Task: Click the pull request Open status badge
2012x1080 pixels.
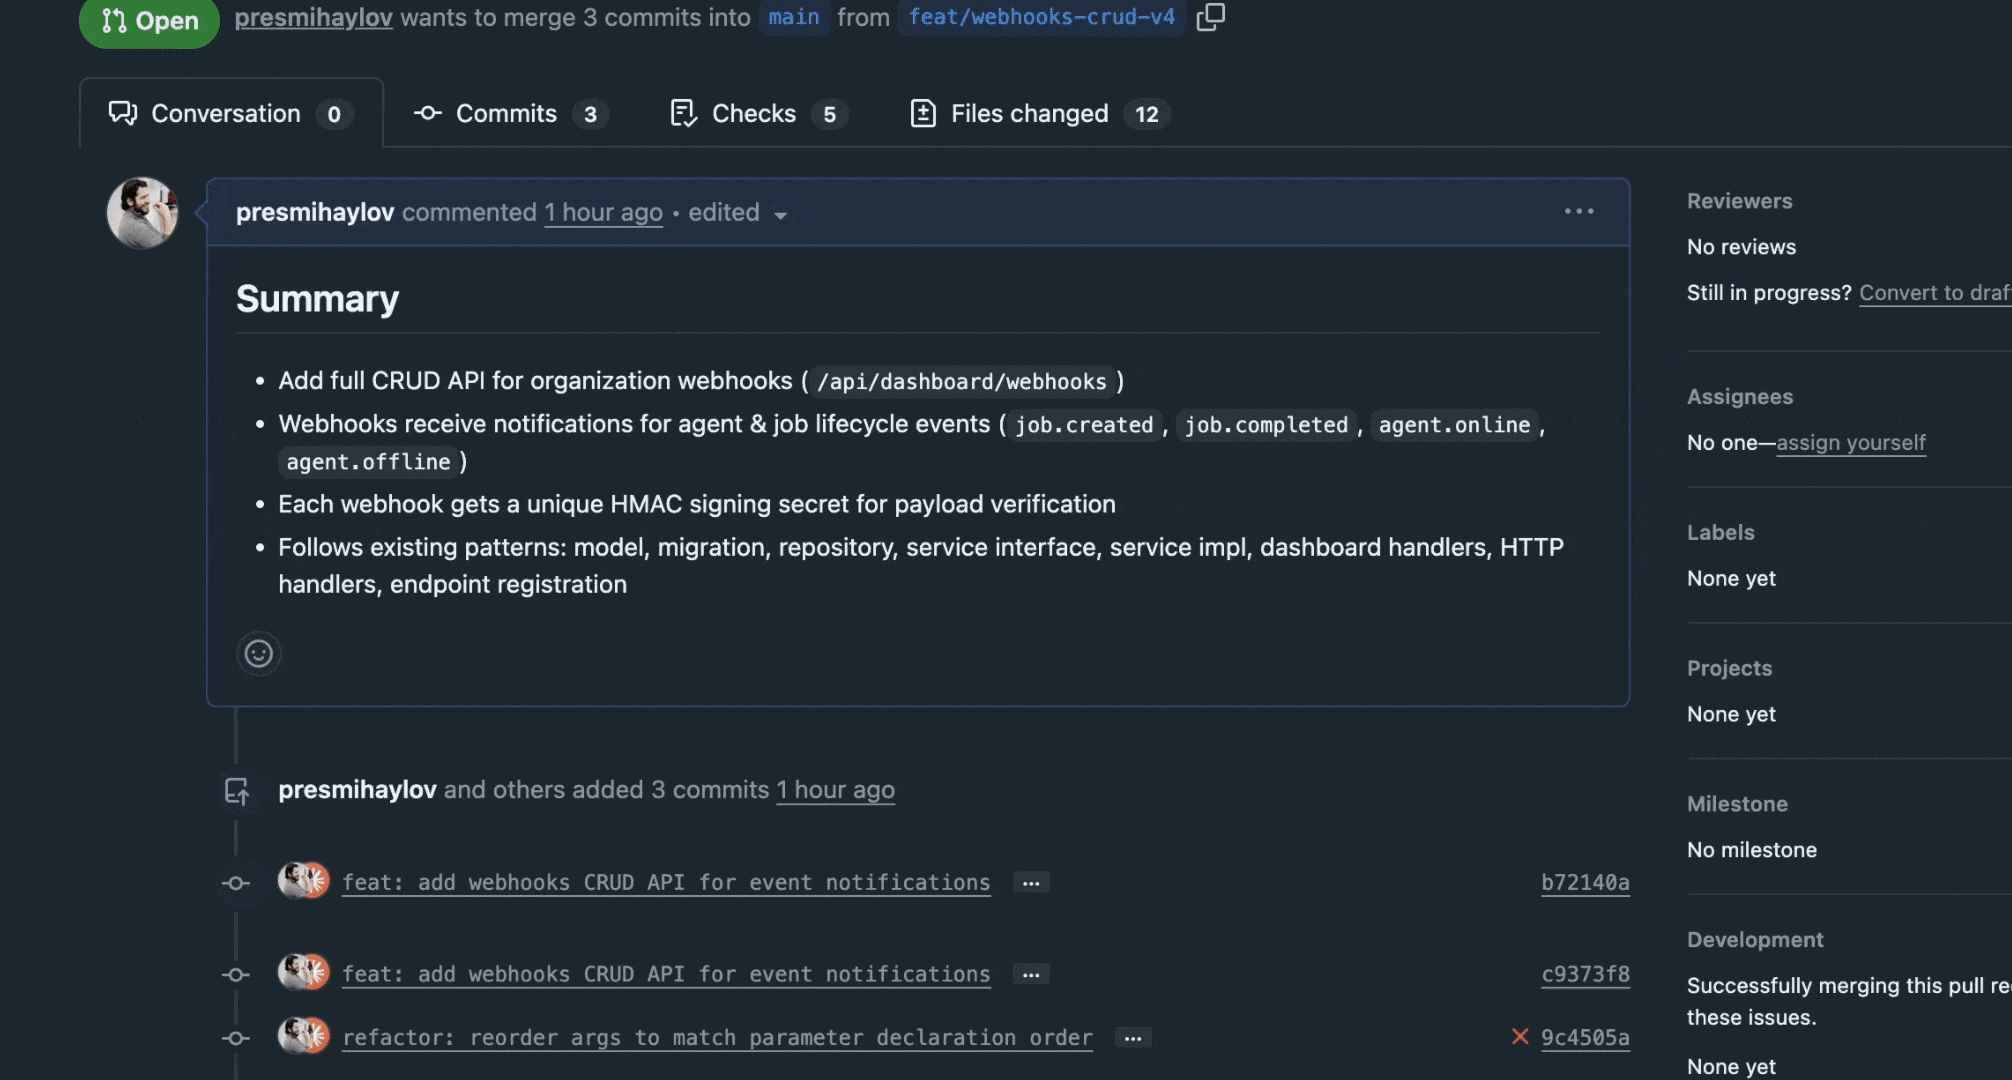Action: click(x=148, y=20)
